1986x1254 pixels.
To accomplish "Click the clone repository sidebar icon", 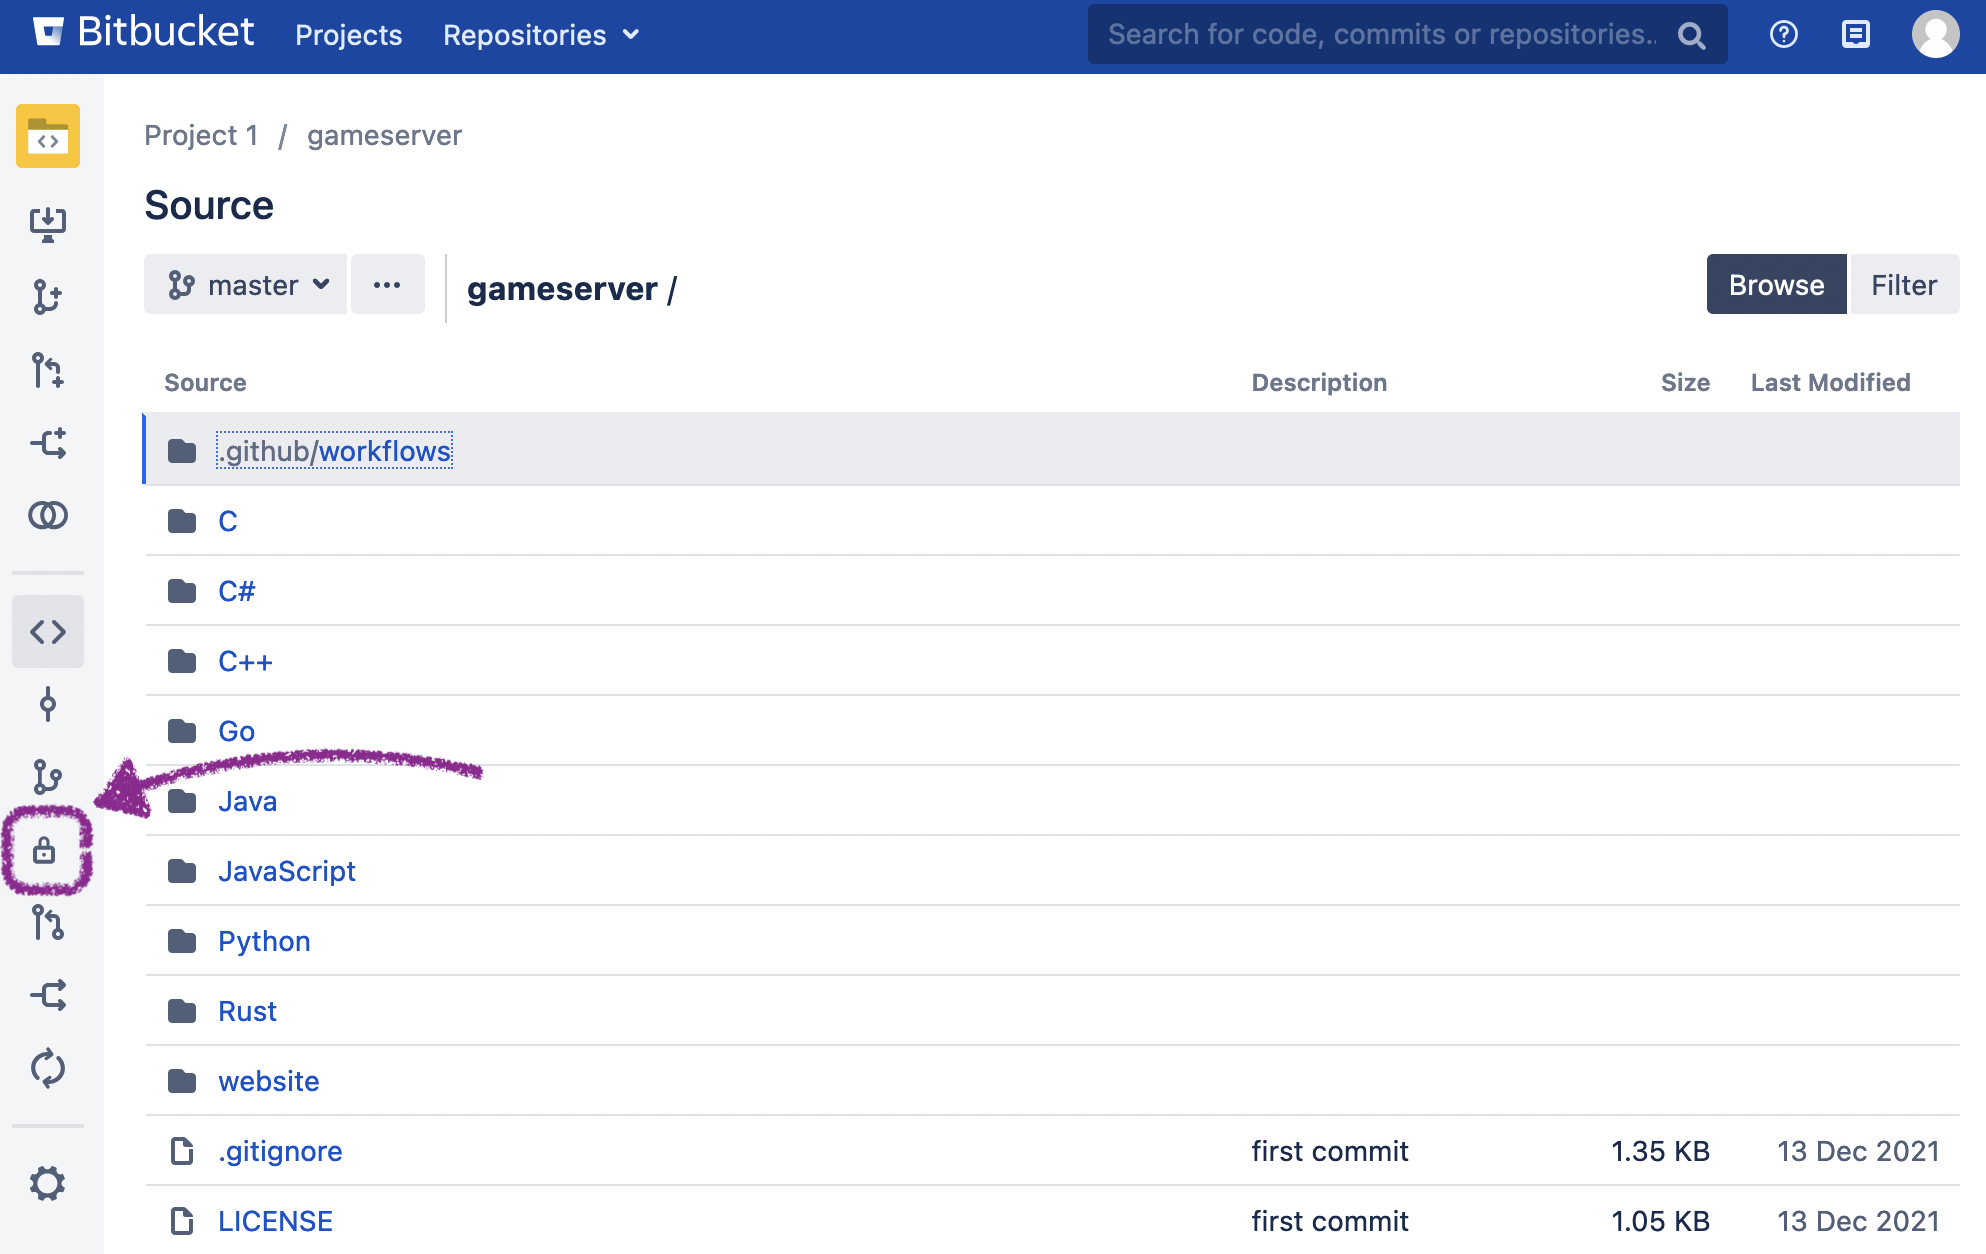I will [47, 224].
